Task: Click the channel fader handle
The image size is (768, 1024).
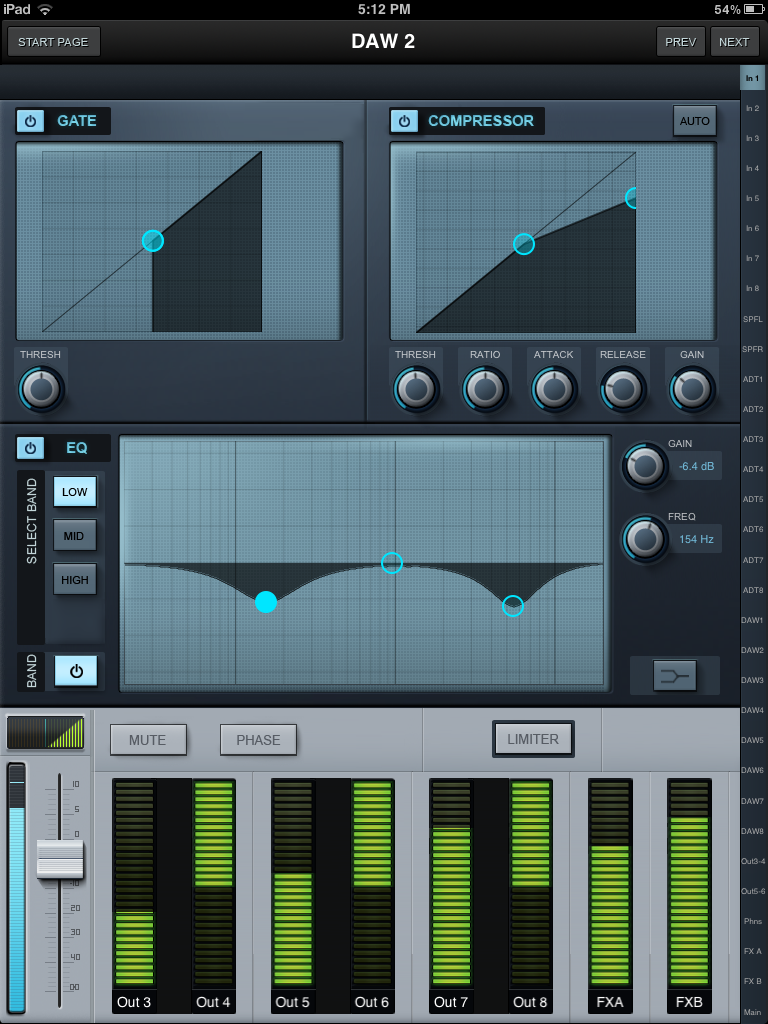Action: [x=60, y=859]
